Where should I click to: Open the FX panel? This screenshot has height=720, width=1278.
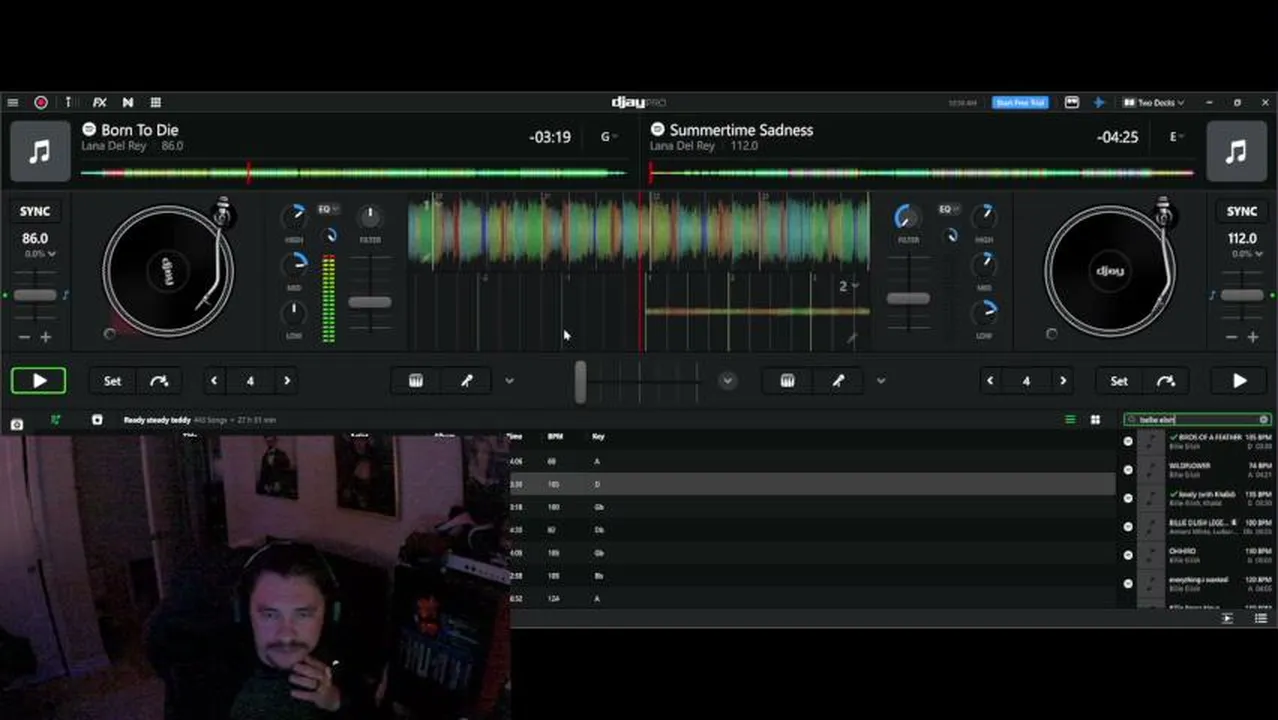click(99, 102)
